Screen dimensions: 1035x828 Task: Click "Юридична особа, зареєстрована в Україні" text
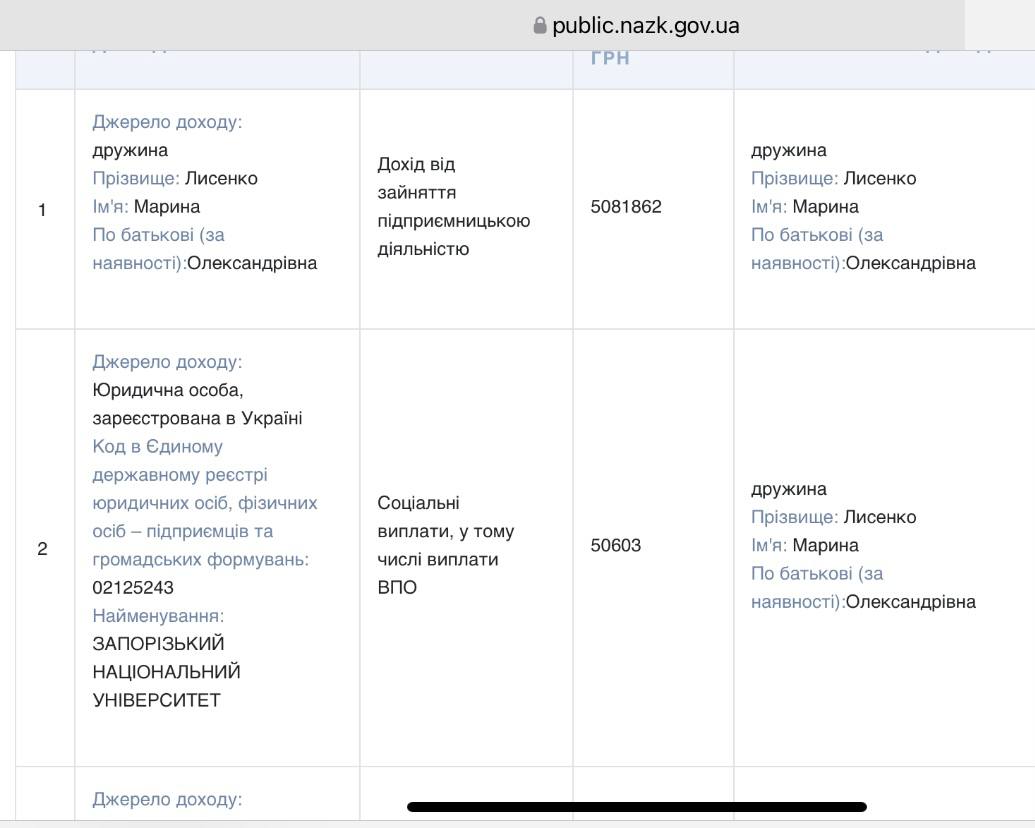196,404
